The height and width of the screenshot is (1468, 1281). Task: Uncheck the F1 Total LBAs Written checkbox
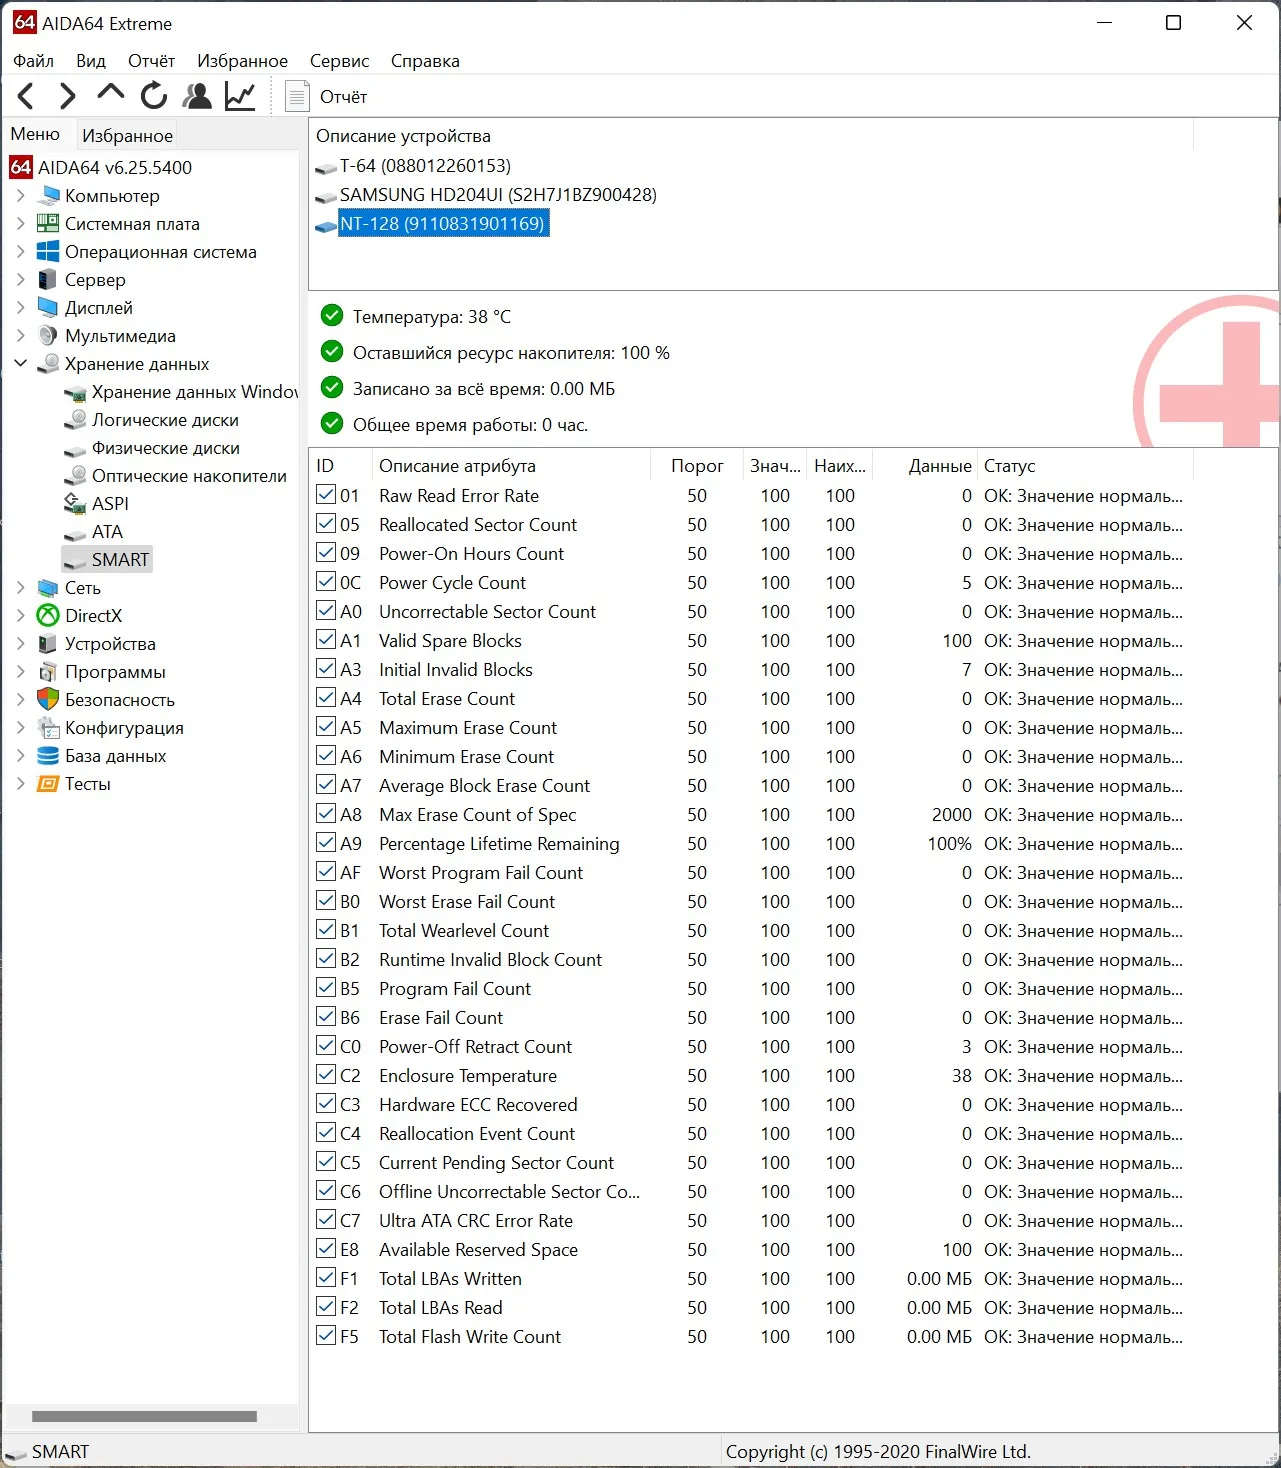[326, 1277]
